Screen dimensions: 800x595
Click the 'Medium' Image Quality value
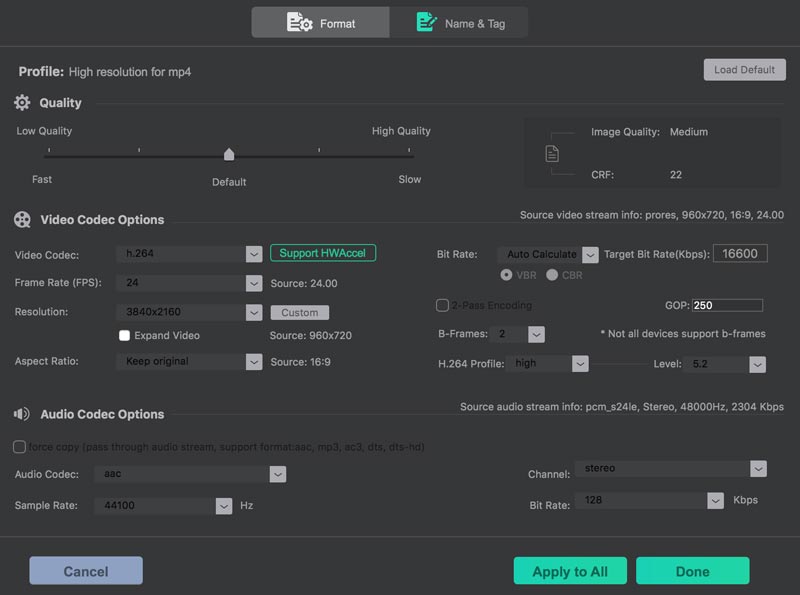pyautogui.click(x=689, y=132)
